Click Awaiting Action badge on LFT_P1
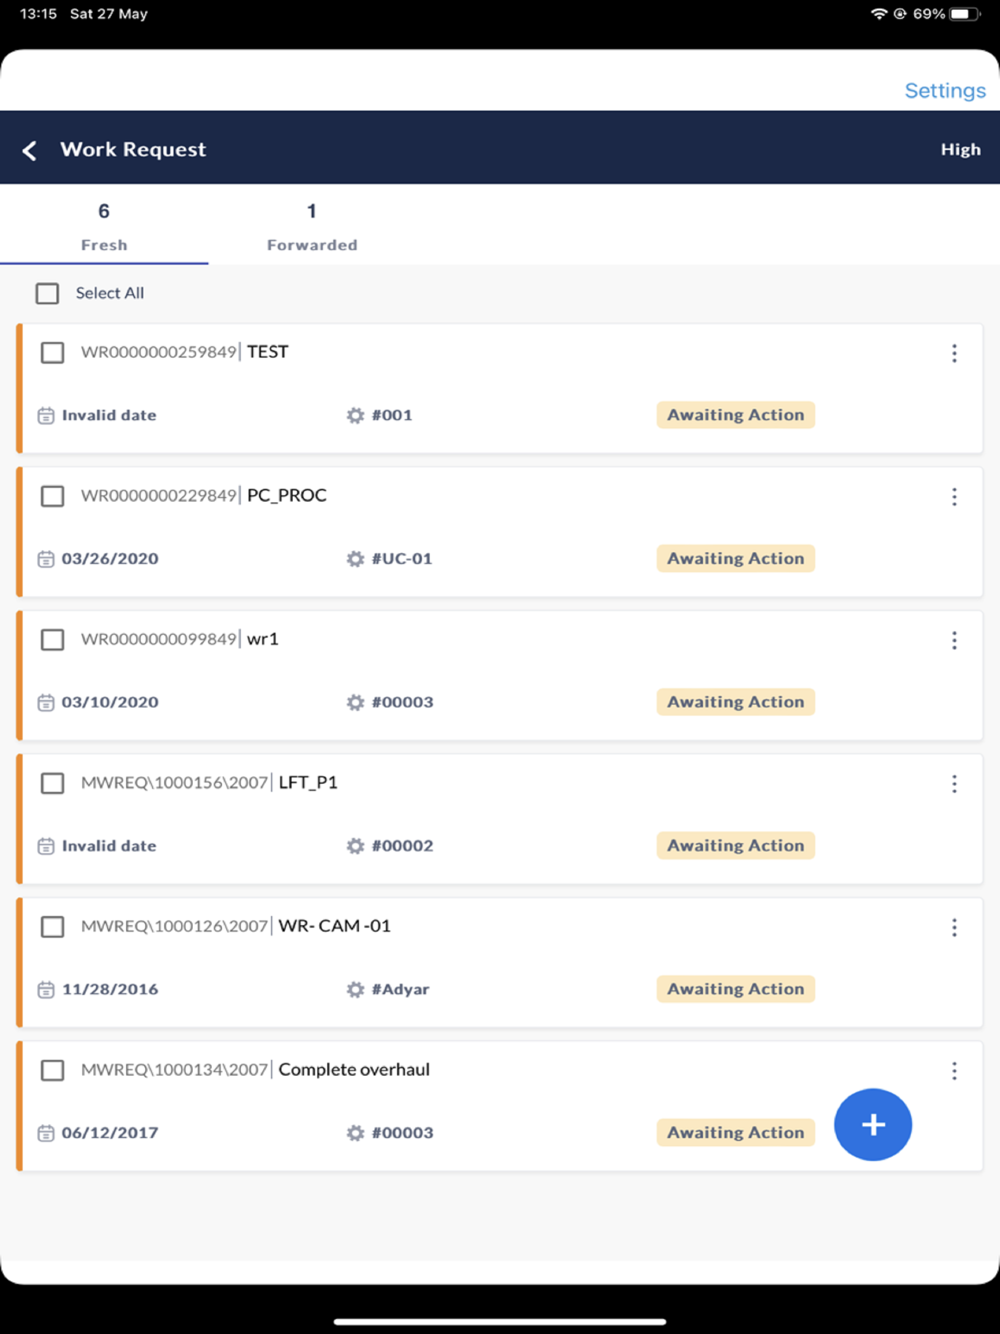The height and width of the screenshot is (1334, 1000). tap(736, 846)
